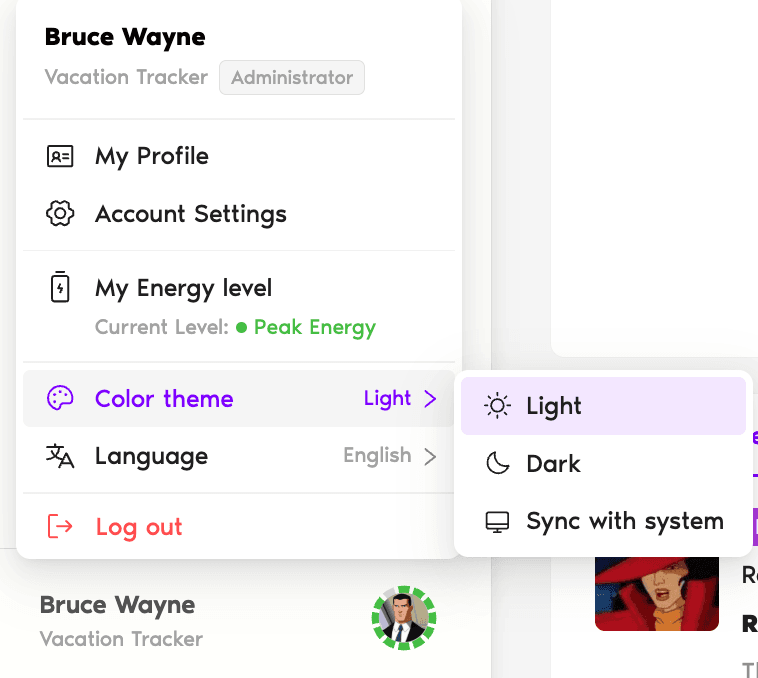Click the purple Light value label
This screenshot has width=758, height=678.
(x=387, y=399)
